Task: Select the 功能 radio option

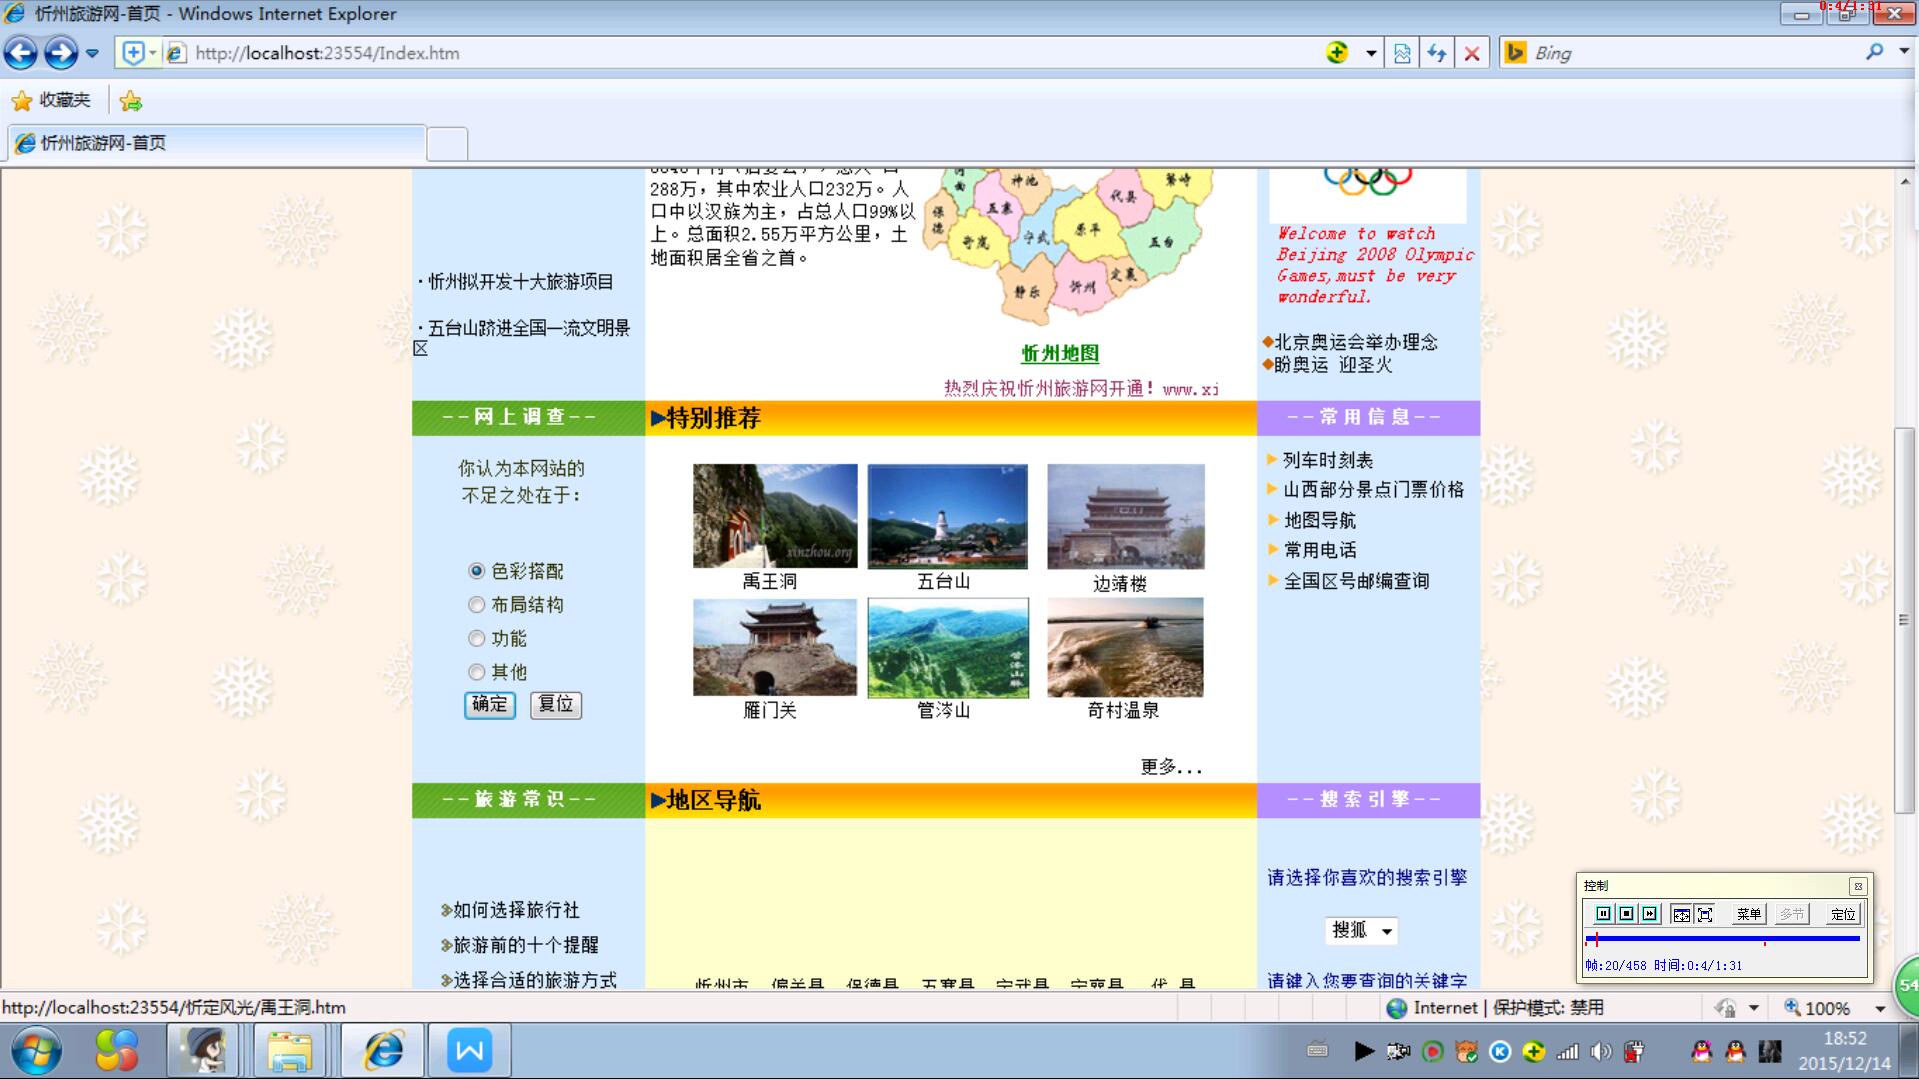Action: click(476, 638)
